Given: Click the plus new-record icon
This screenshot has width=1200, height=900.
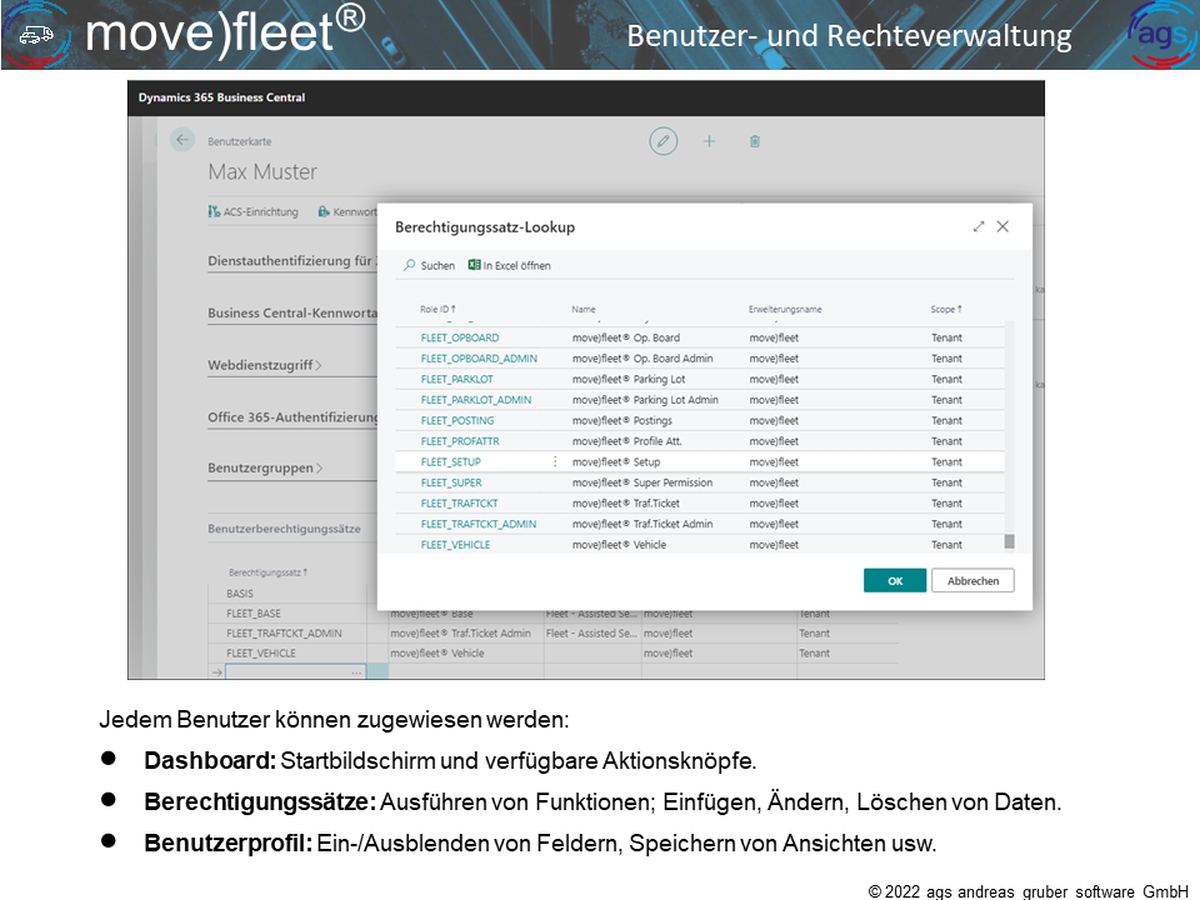Looking at the screenshot, I should pos(709,141).
